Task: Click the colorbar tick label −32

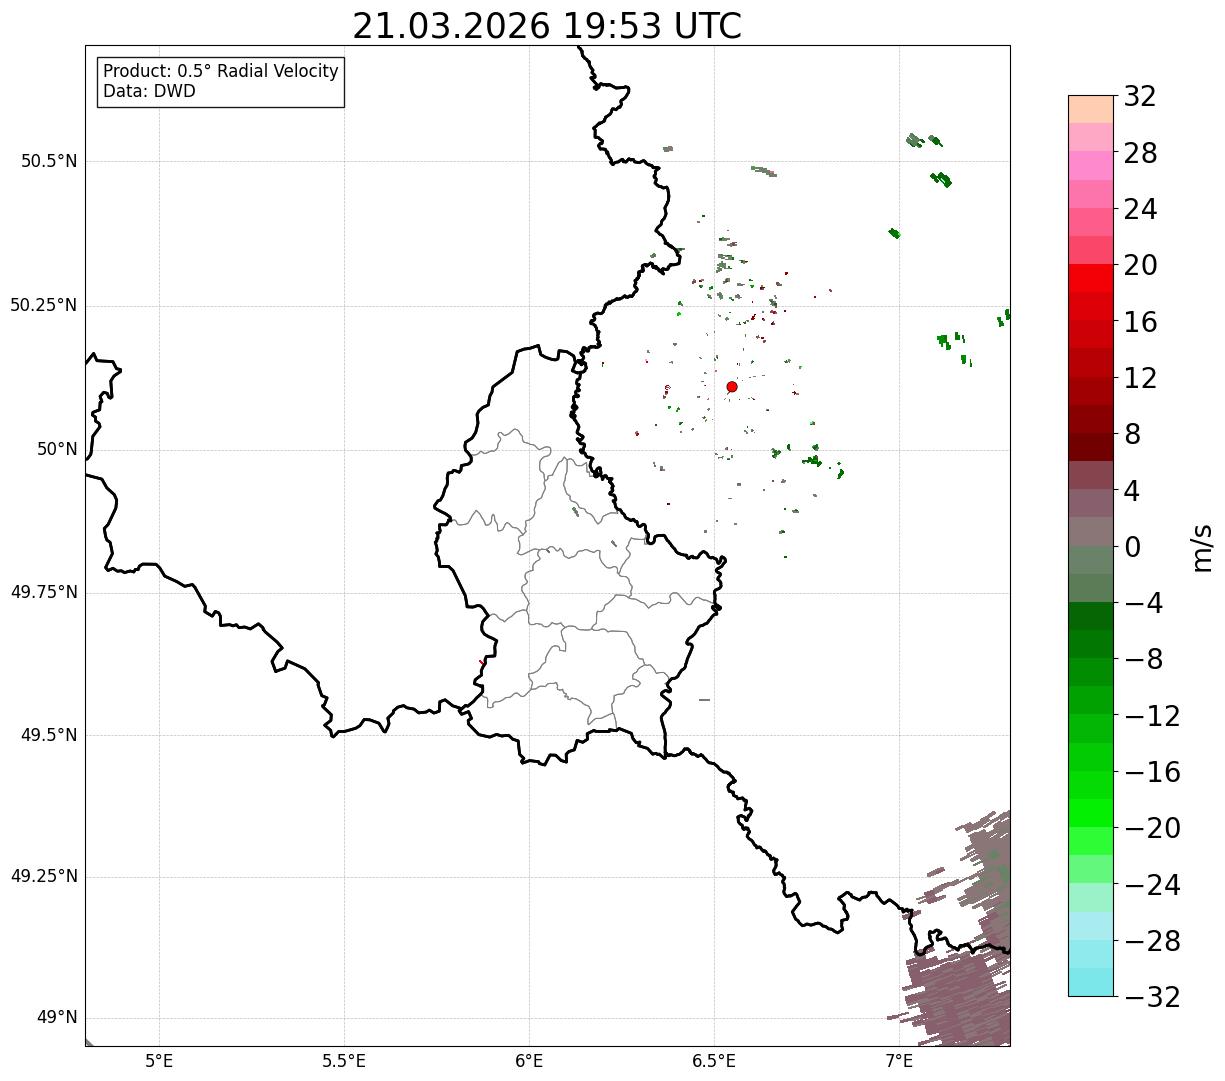Action: (1152, 998)
